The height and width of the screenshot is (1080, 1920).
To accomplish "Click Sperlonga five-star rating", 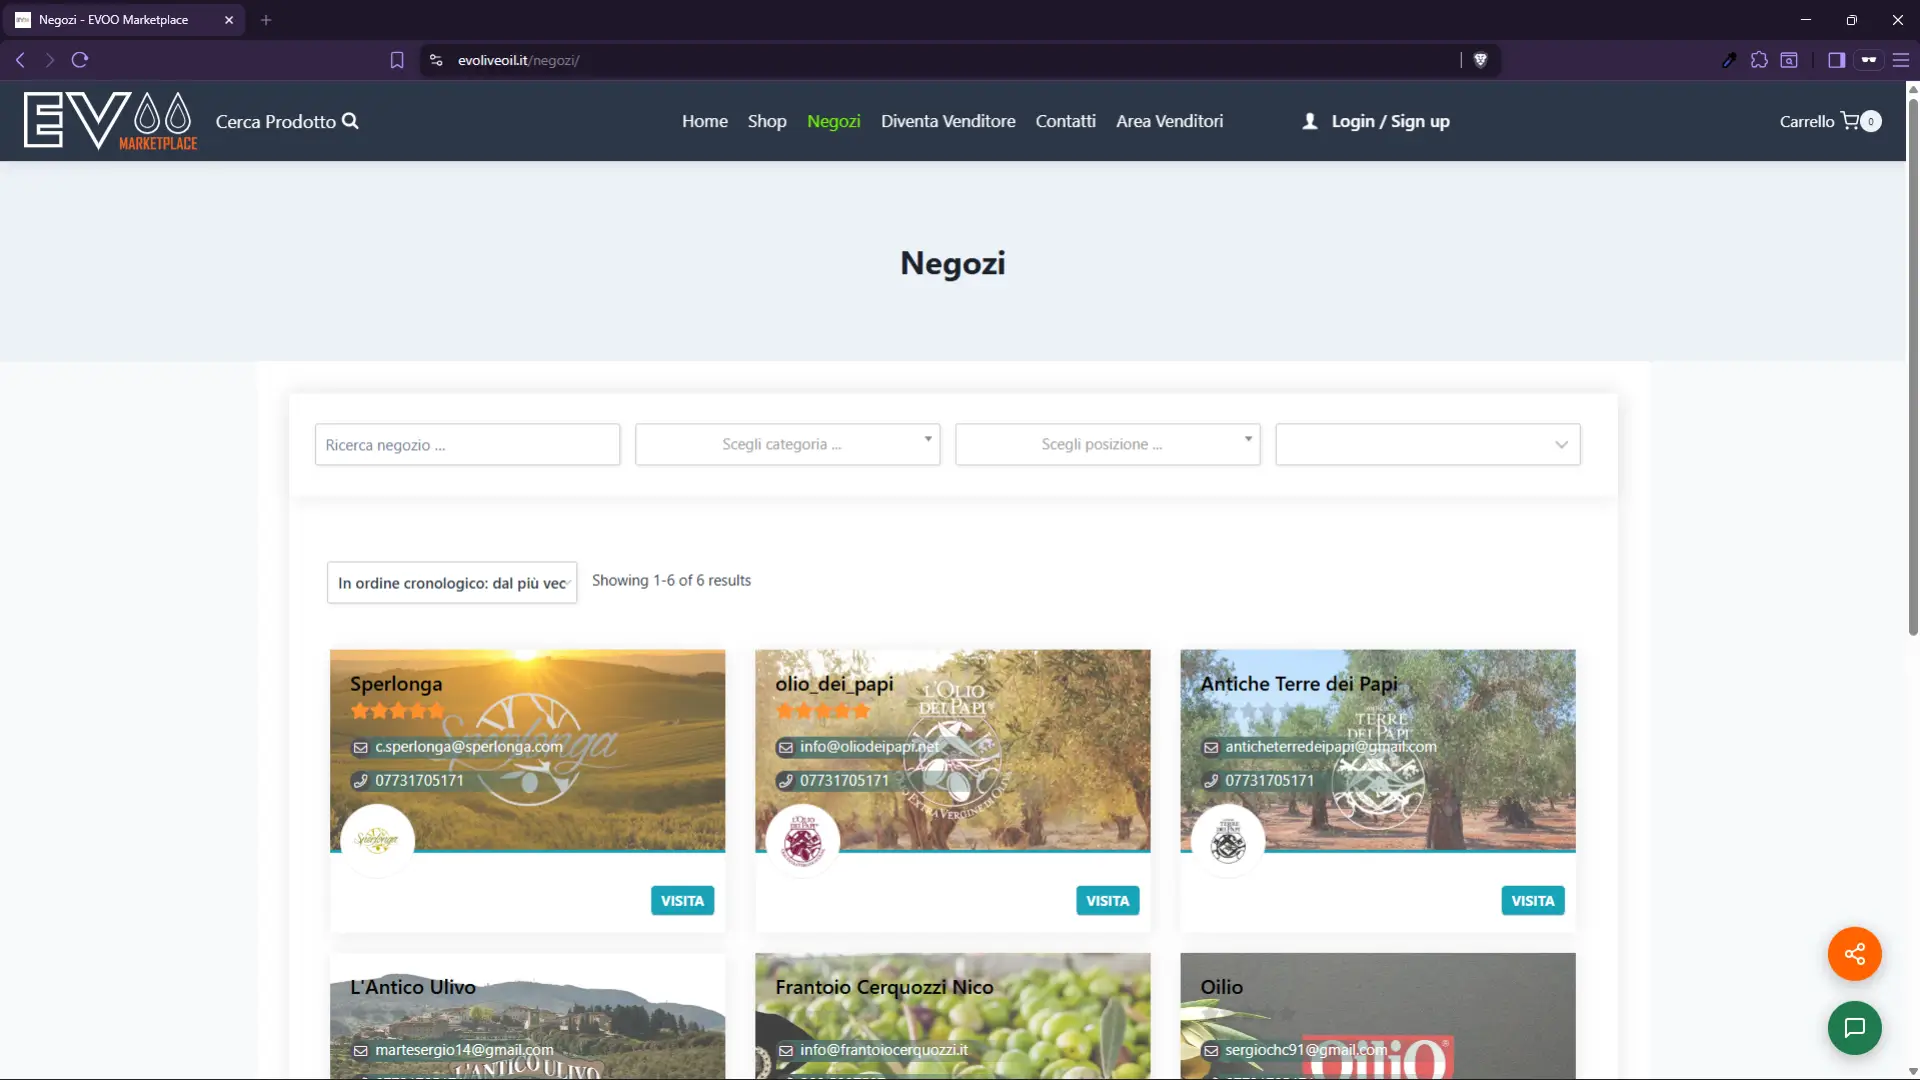I will 397,711.
